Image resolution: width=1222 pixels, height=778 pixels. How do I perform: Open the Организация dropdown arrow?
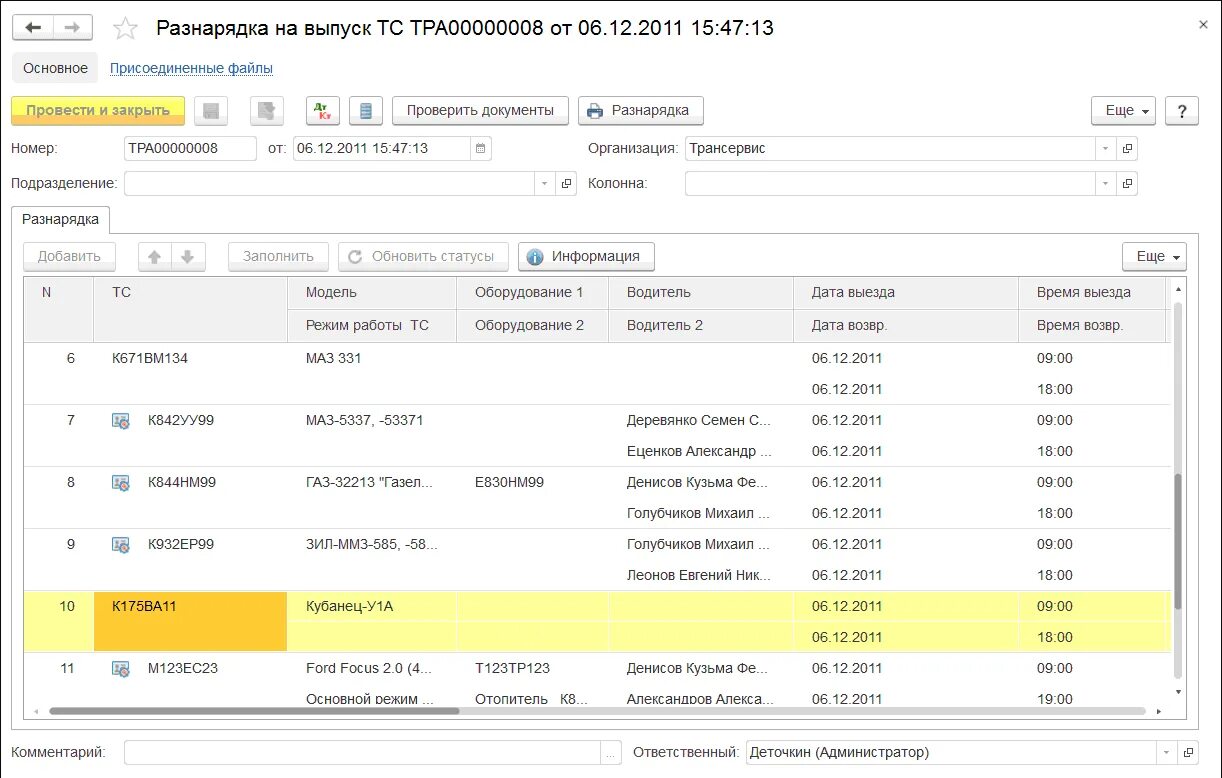pyautogui.click(x=1105, y=147)
